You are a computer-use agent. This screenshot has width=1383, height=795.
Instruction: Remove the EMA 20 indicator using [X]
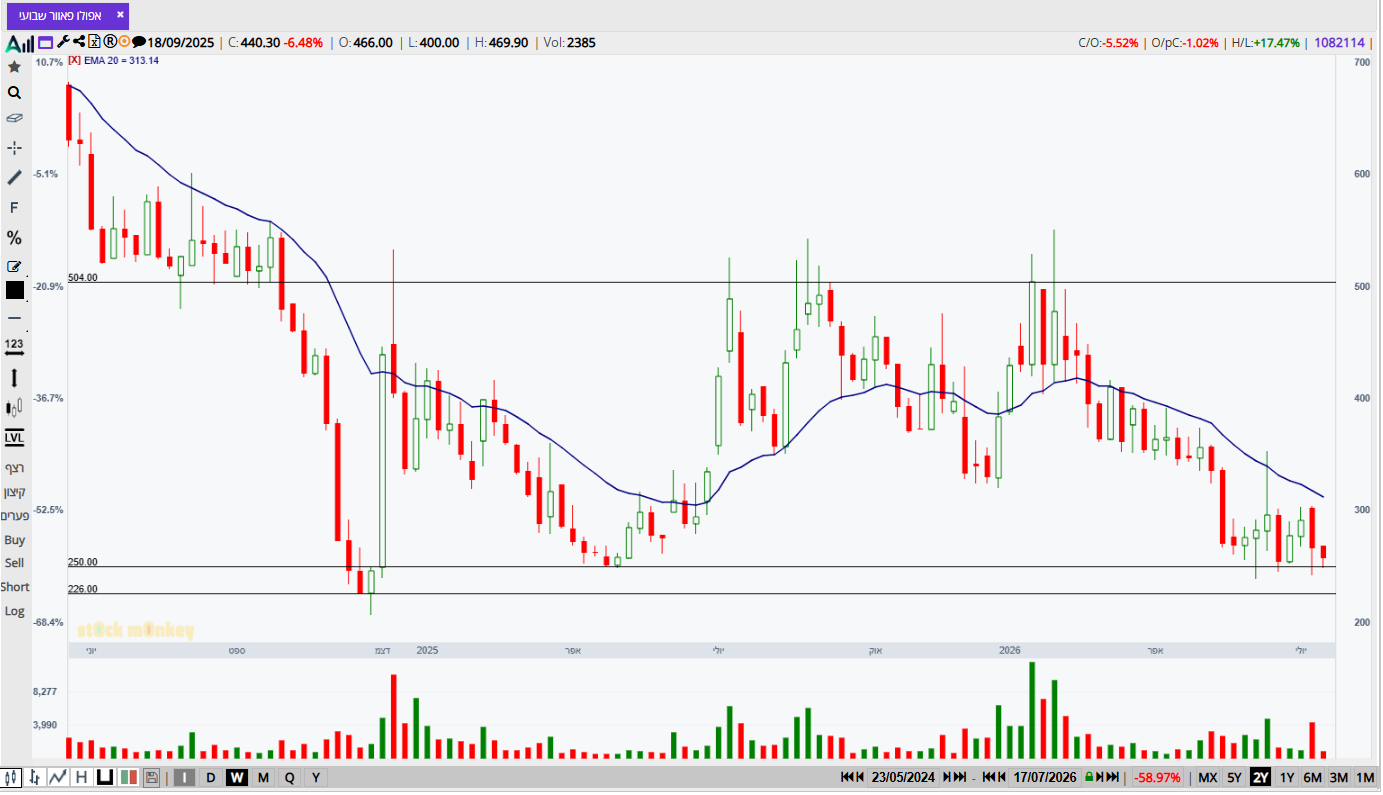74,60
